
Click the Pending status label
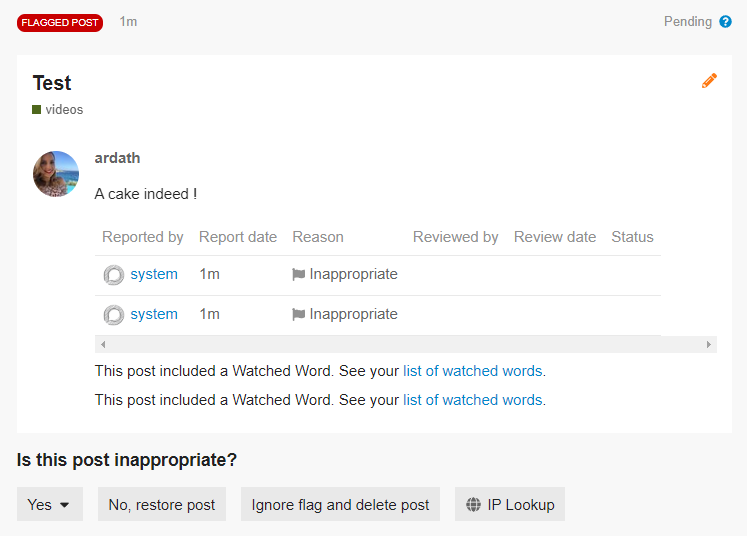click(687, 21)
